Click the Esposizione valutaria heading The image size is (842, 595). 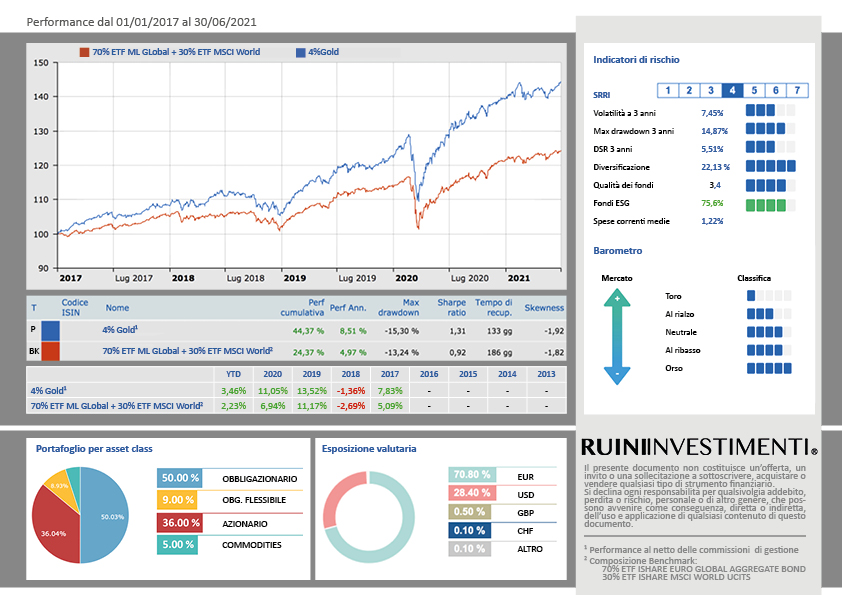pos(369,449)
